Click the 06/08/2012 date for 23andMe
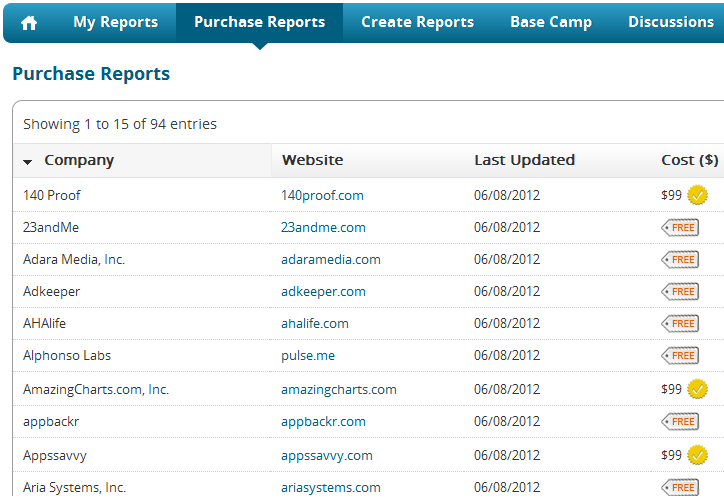Viewport: 724px width, 500px height. pos(507,227)
